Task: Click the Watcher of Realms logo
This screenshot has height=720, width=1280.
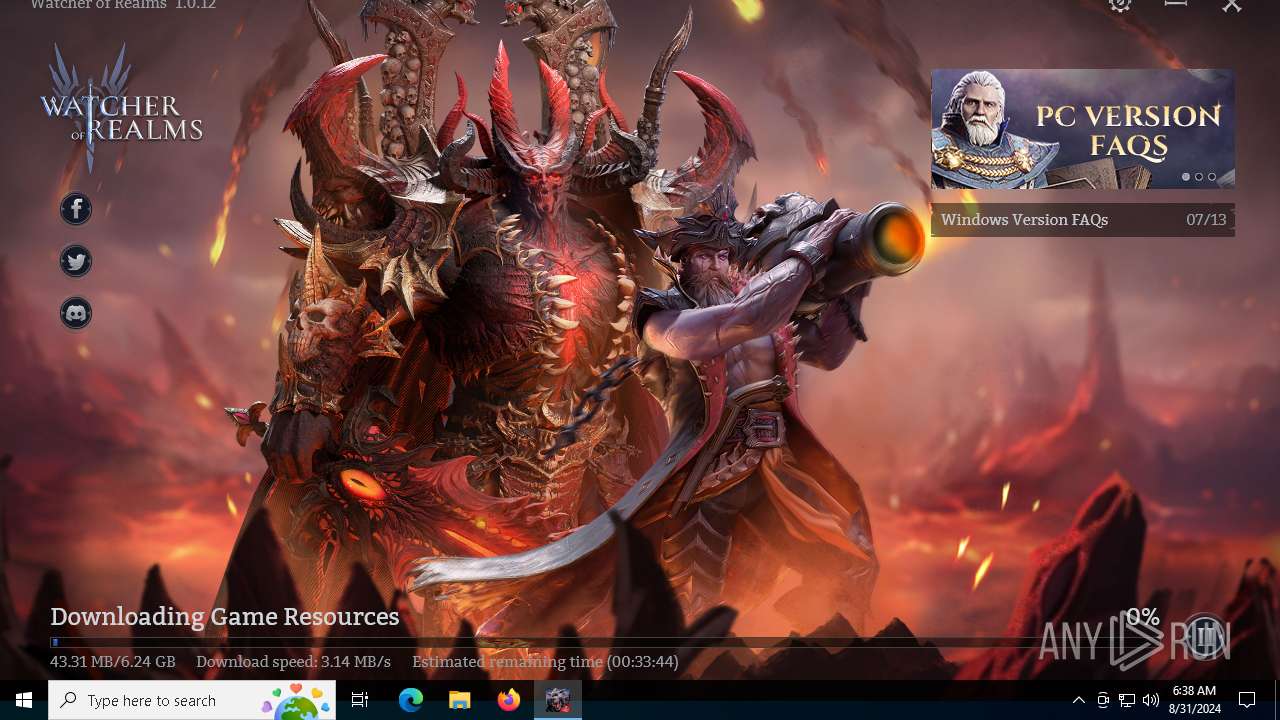Action: click(121, 107)
